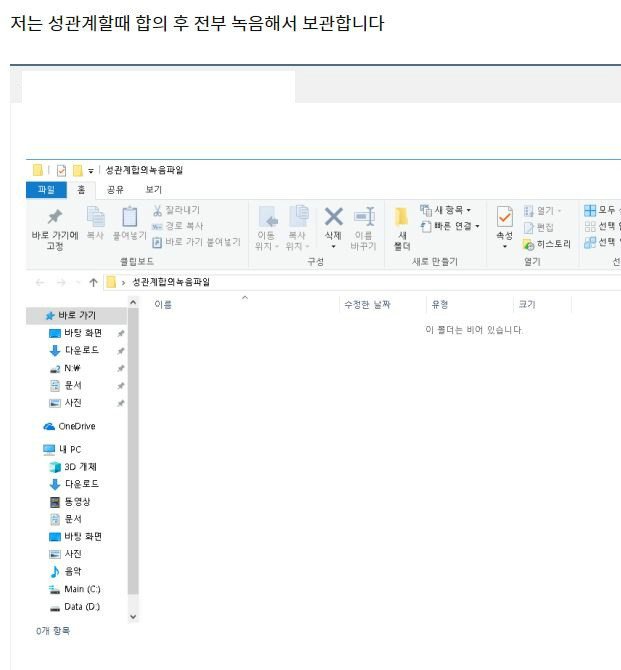Switch to the 공유 ribbon tab
Viewport: 621px width, 670px height.
[x=115, y=189]
